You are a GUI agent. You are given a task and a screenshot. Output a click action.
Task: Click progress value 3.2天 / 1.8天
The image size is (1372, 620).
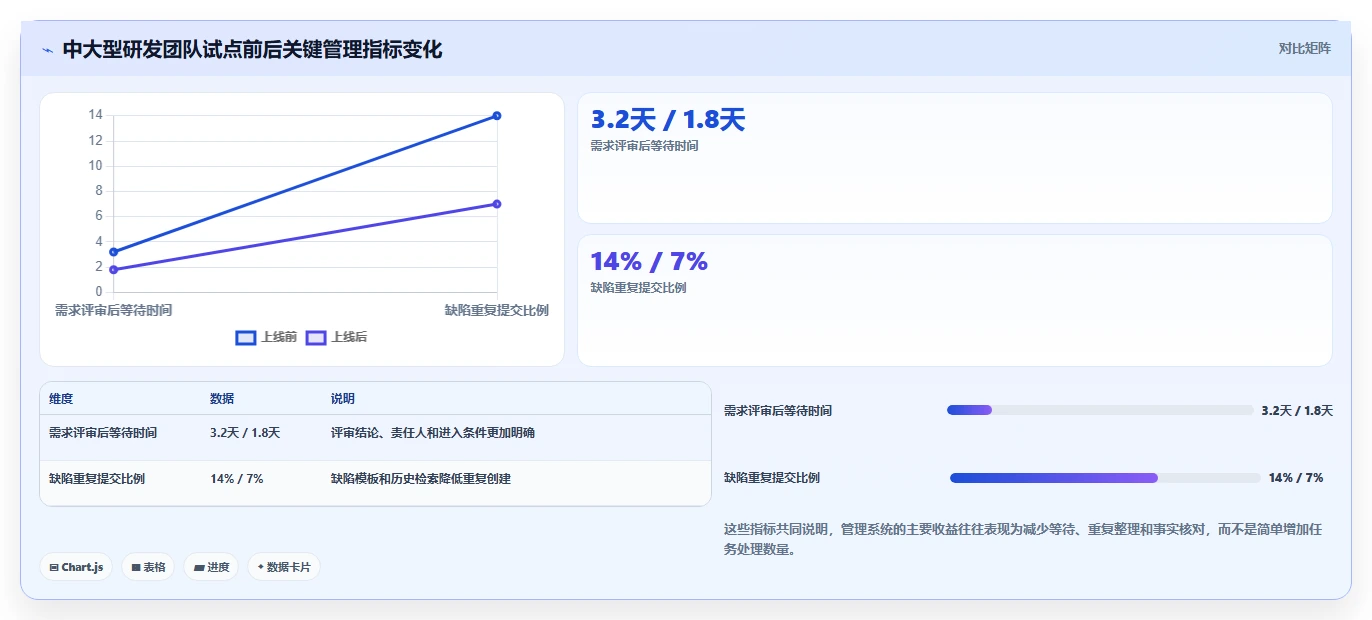coord(1297,411)
